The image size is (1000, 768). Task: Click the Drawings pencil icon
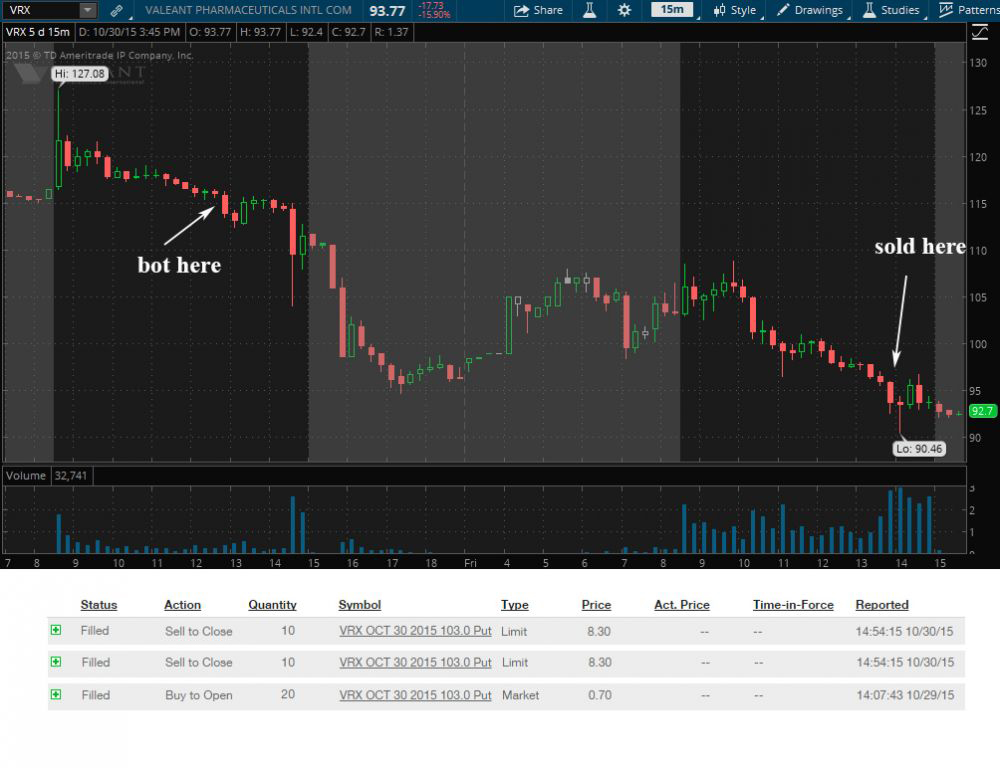784,10
